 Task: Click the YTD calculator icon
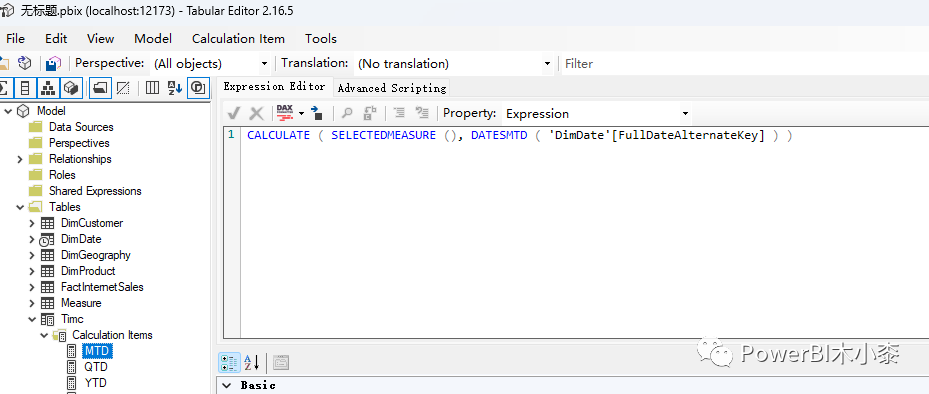coord(72,383)
